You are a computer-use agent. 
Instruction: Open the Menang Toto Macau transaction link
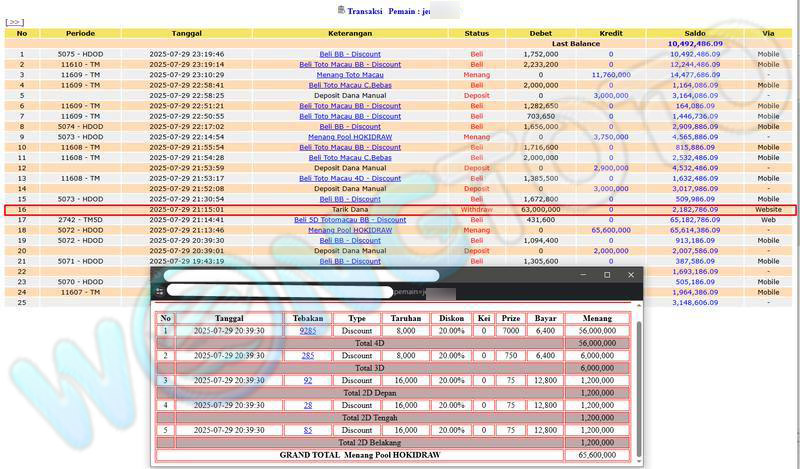point(350,75)
